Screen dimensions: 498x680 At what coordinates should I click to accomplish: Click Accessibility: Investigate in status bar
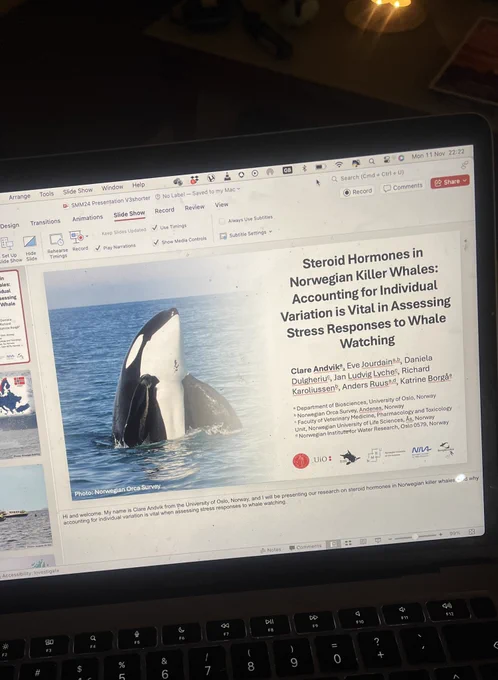pos(29,573)
